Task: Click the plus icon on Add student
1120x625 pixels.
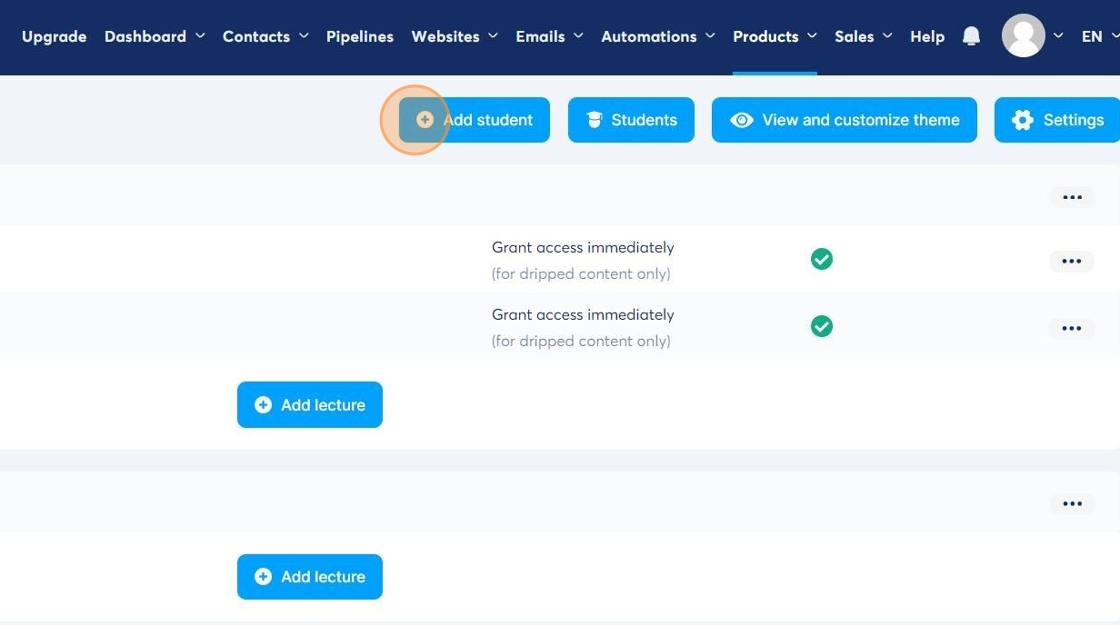Action: point(425,120)
